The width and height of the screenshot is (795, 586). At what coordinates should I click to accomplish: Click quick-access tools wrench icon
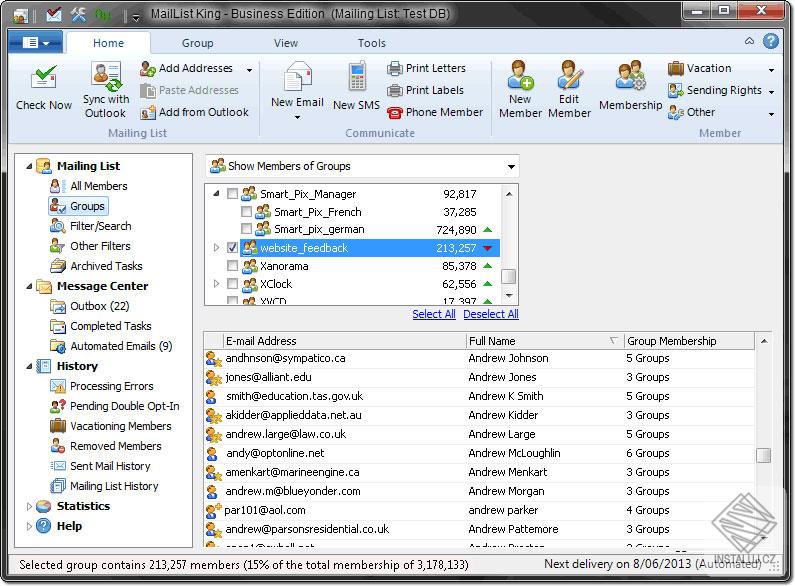79,15
